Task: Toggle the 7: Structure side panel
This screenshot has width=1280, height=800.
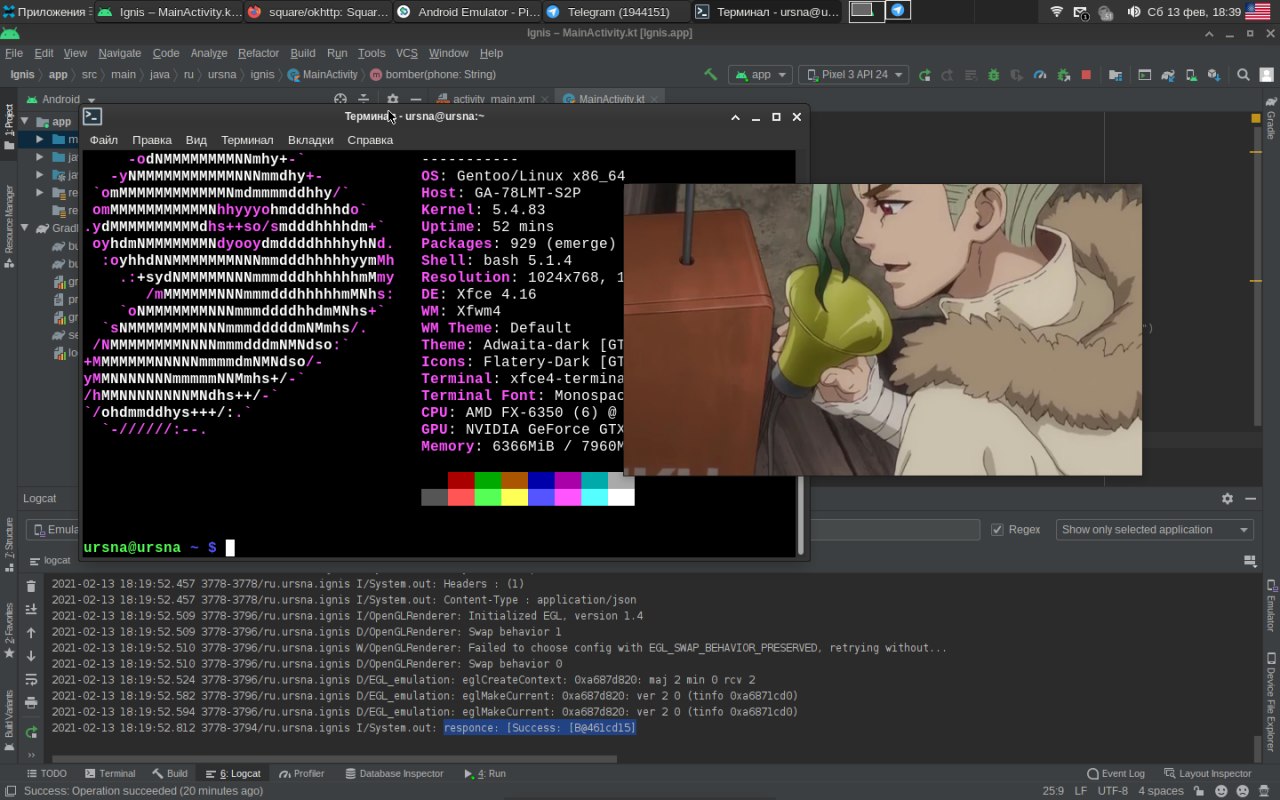Action: (x=9, y=543)
